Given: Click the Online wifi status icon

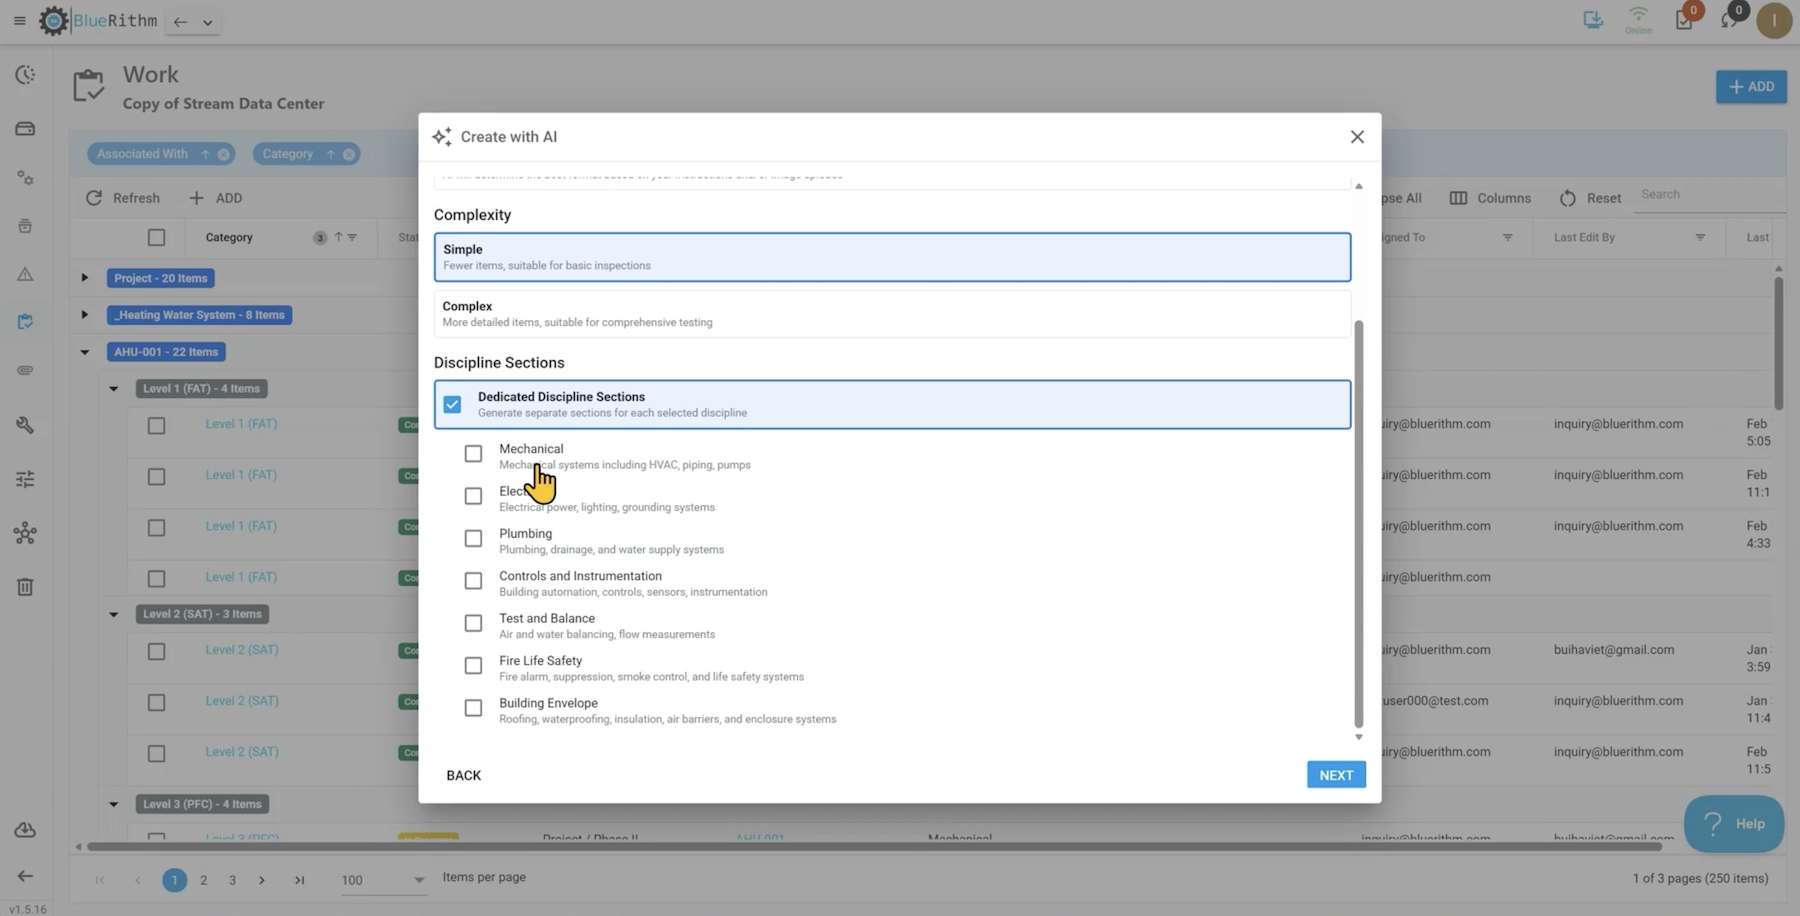Looking at the screenshot, I should (x=1638, y=15).
